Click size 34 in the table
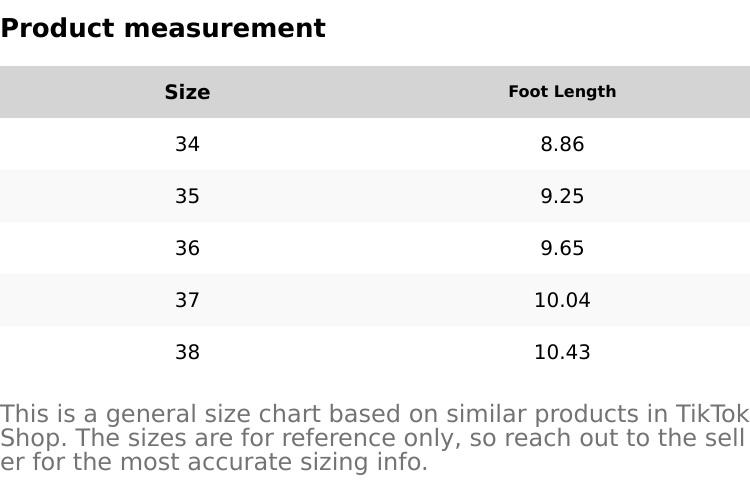The image size is (750, 498). 187,144
